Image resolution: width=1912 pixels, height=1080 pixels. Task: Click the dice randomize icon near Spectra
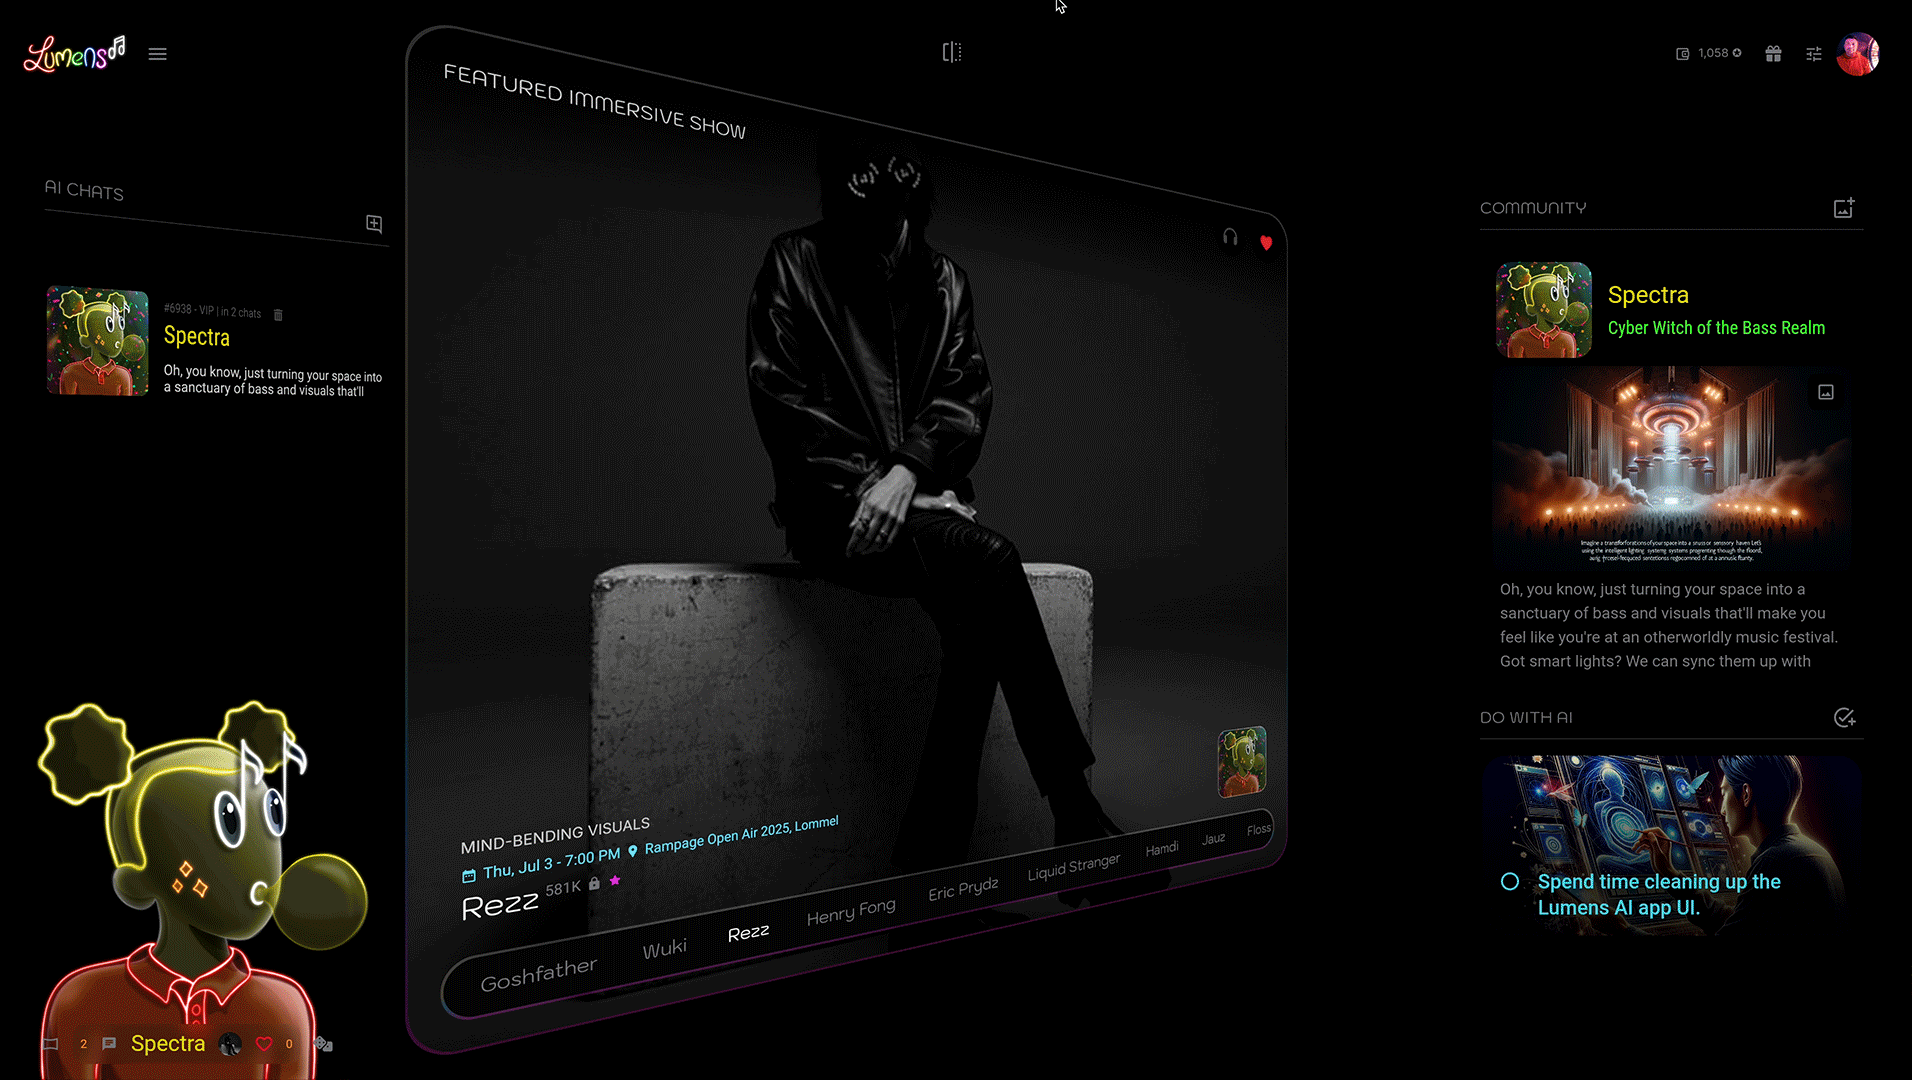coord(323,1044)
